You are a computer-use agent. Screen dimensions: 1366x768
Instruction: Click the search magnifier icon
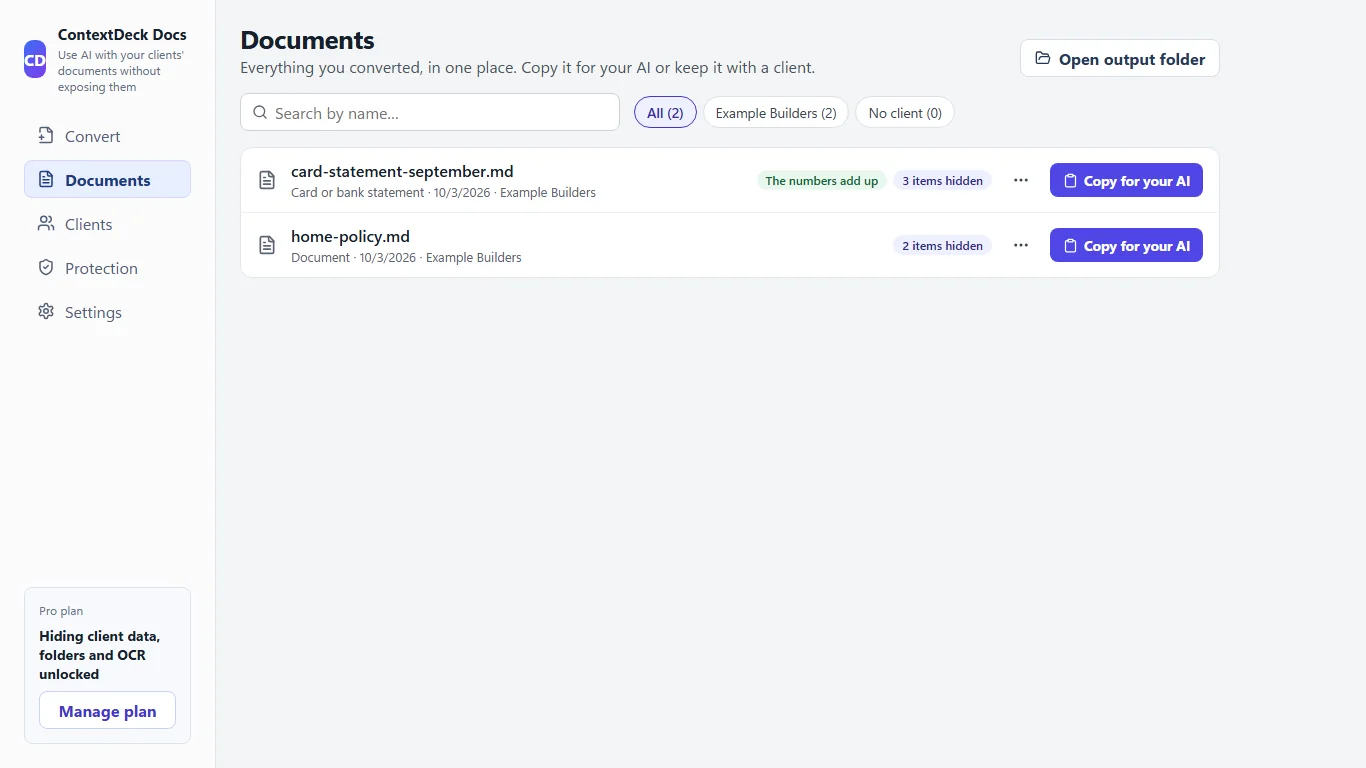point(260,113)
